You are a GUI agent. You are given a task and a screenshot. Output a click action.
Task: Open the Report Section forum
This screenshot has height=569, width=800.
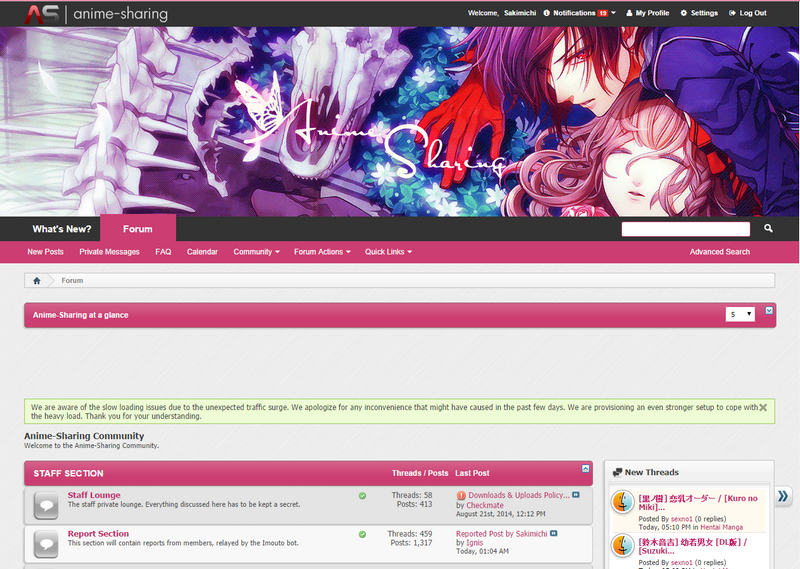click(98, 533)
